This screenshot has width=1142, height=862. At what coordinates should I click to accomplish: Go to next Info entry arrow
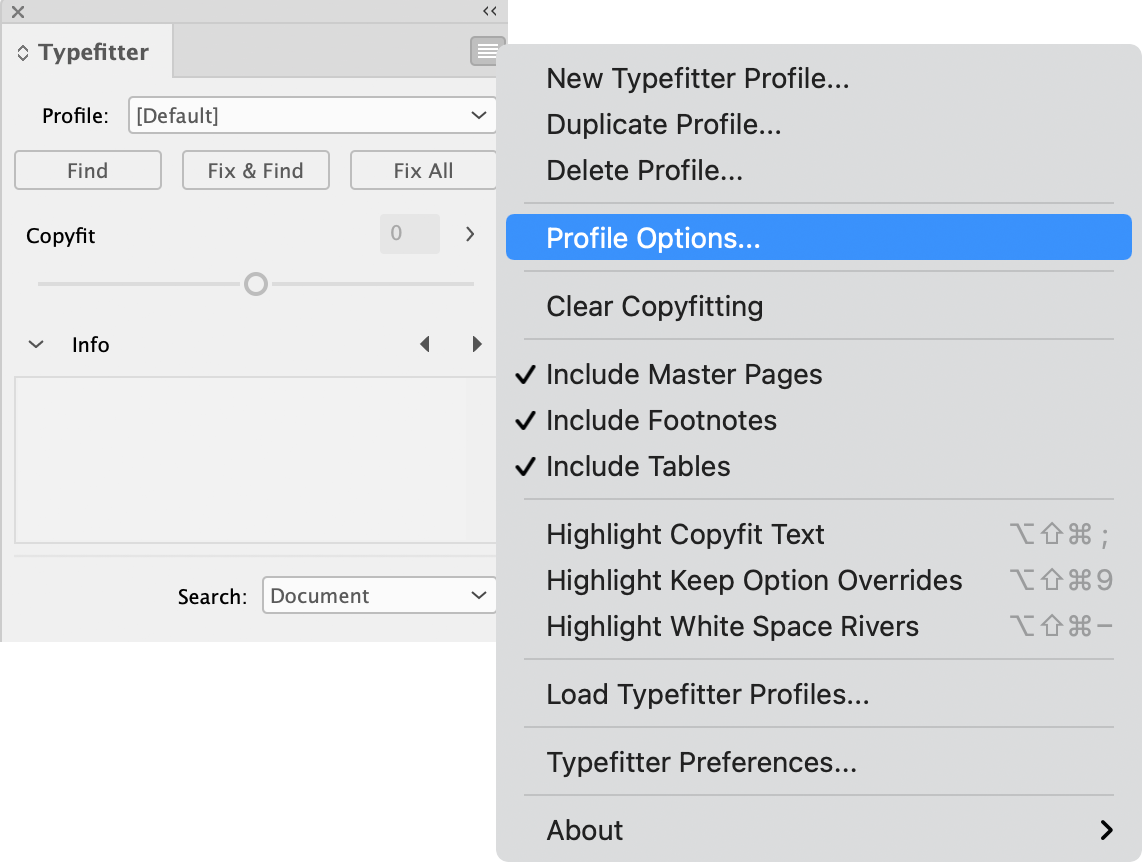pyautogui.click(x=477, y=344)
